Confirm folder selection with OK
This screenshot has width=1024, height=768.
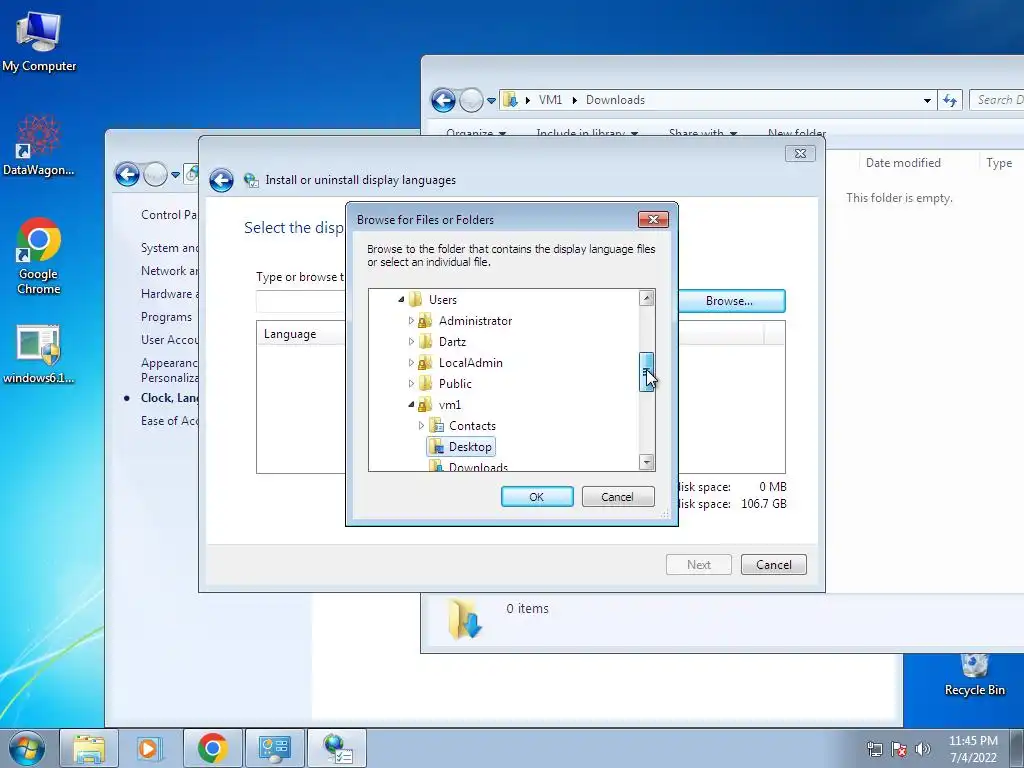(537, 496)
